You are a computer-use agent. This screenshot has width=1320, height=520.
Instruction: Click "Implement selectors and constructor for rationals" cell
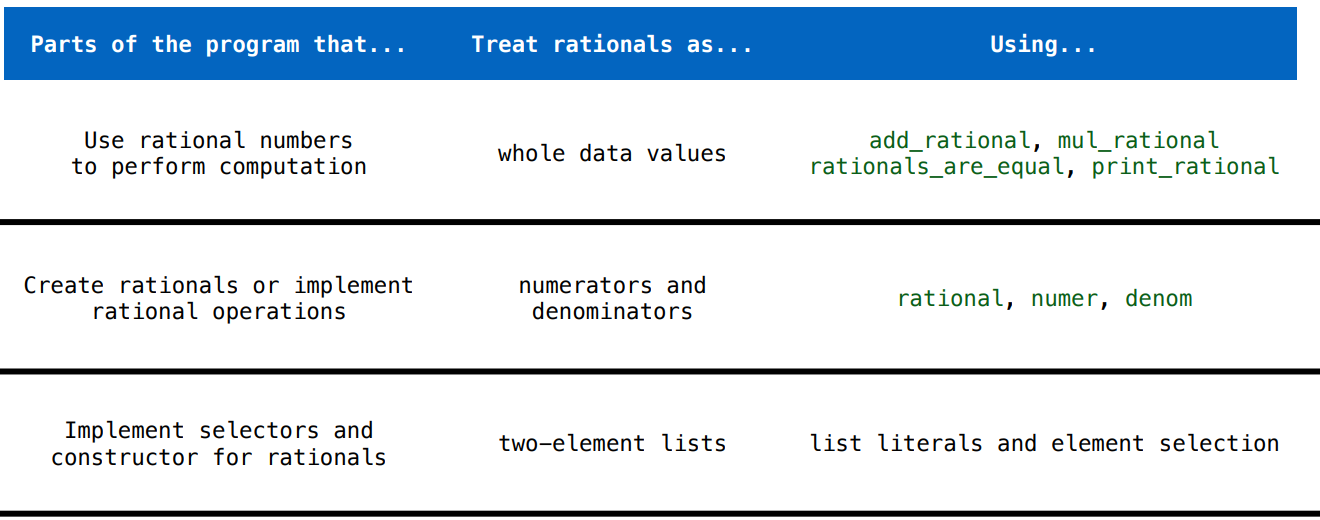(218, 444)
